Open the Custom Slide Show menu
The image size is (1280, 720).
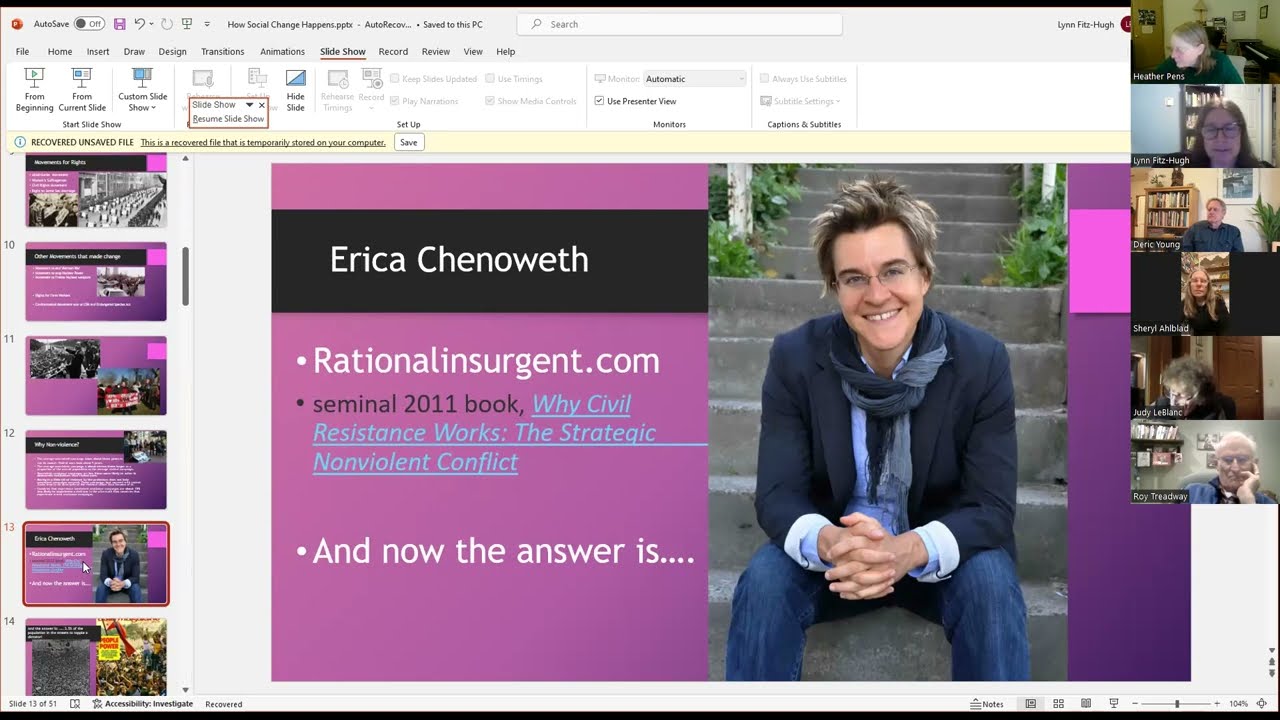(142, 89)
